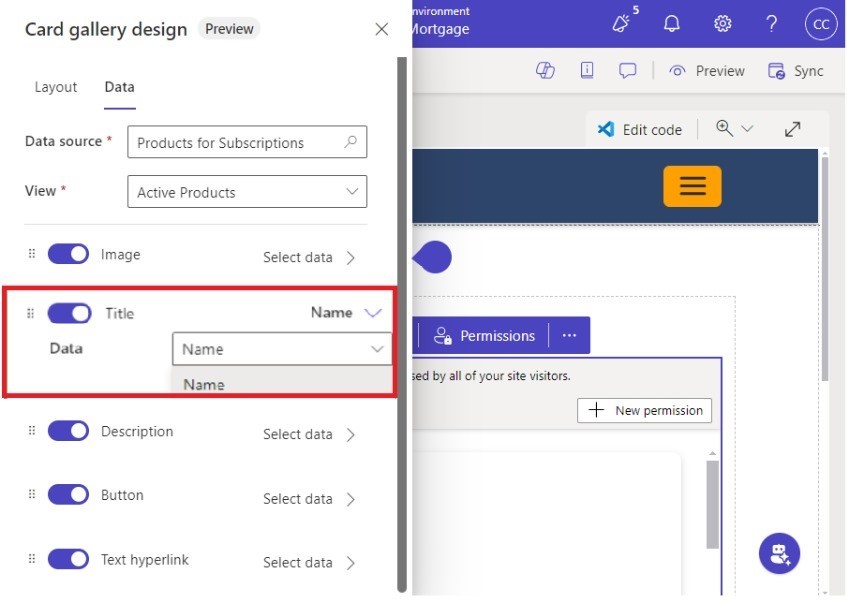This screenshot has width=847, height=602.
Task: Disable the Description toggle
Action: pos(68,431)
